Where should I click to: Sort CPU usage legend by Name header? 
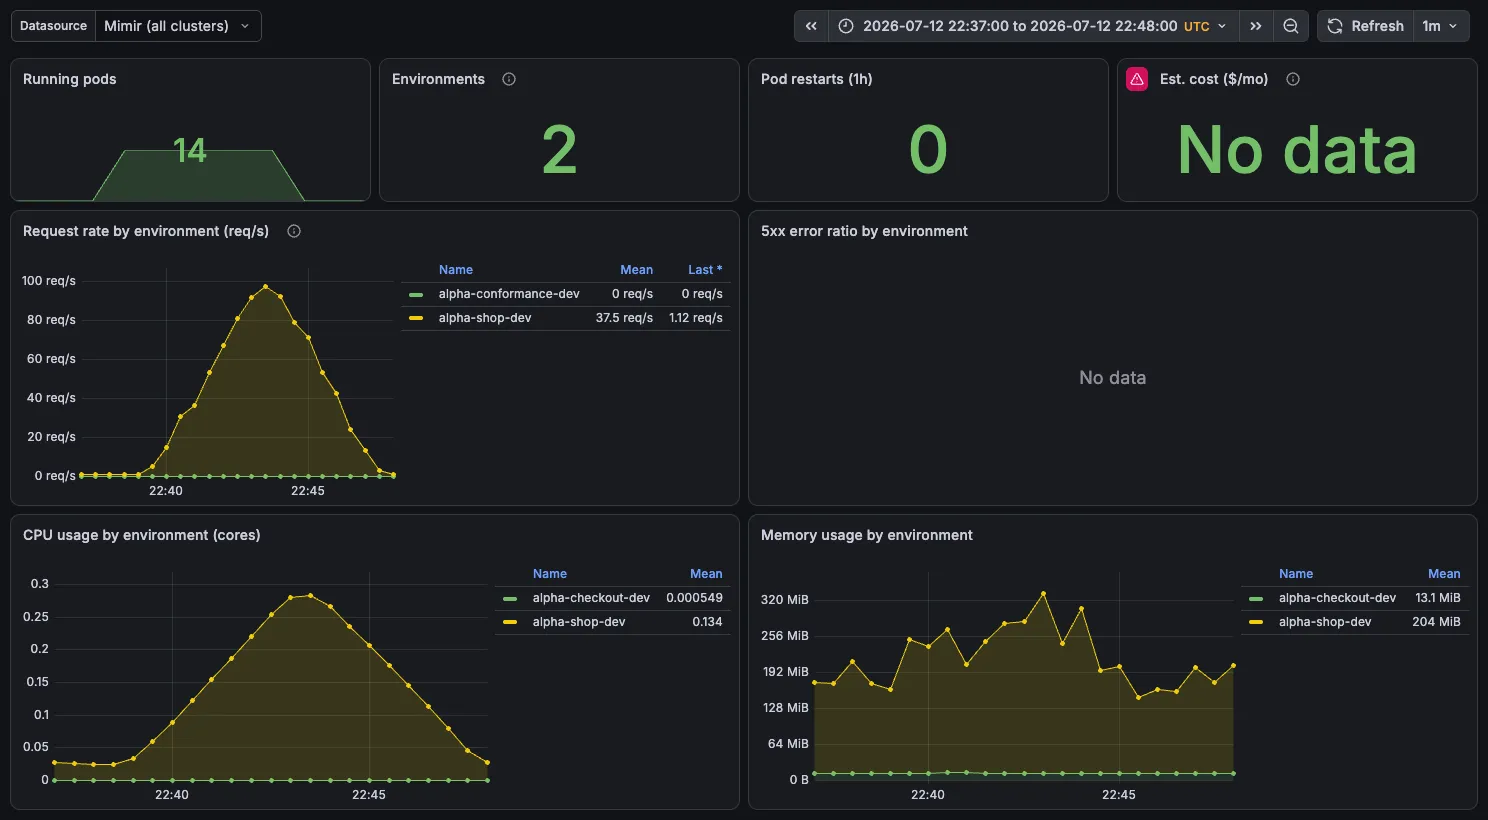tap(550, 574)
